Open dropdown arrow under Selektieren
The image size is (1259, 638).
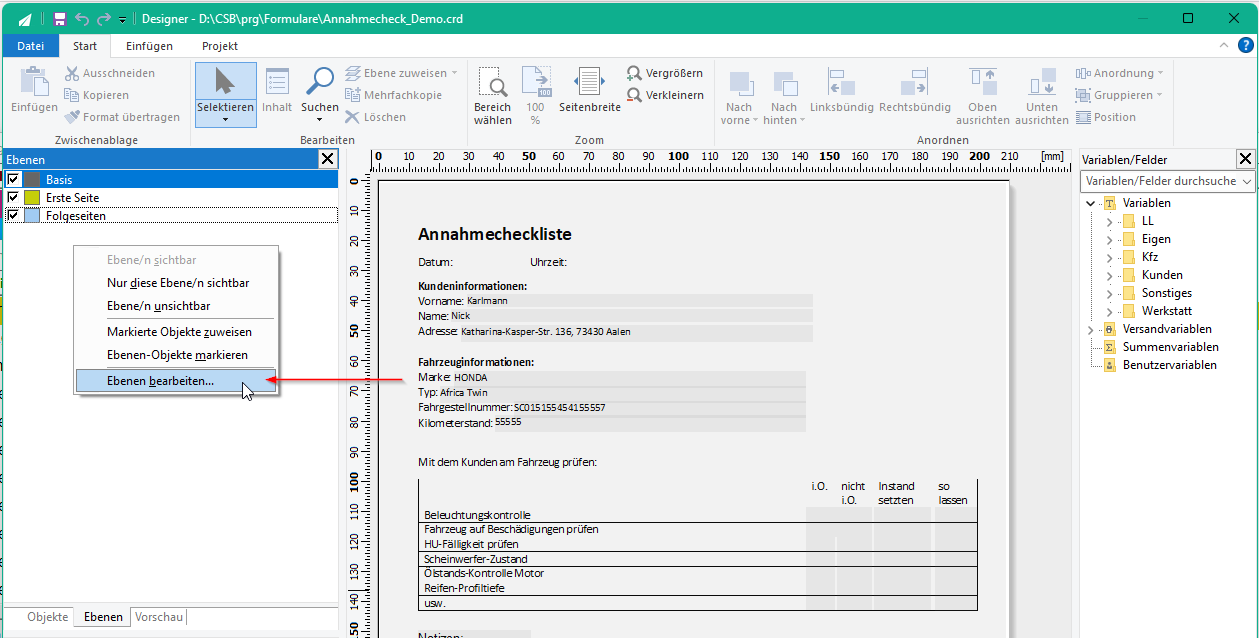tap(225, 120)
